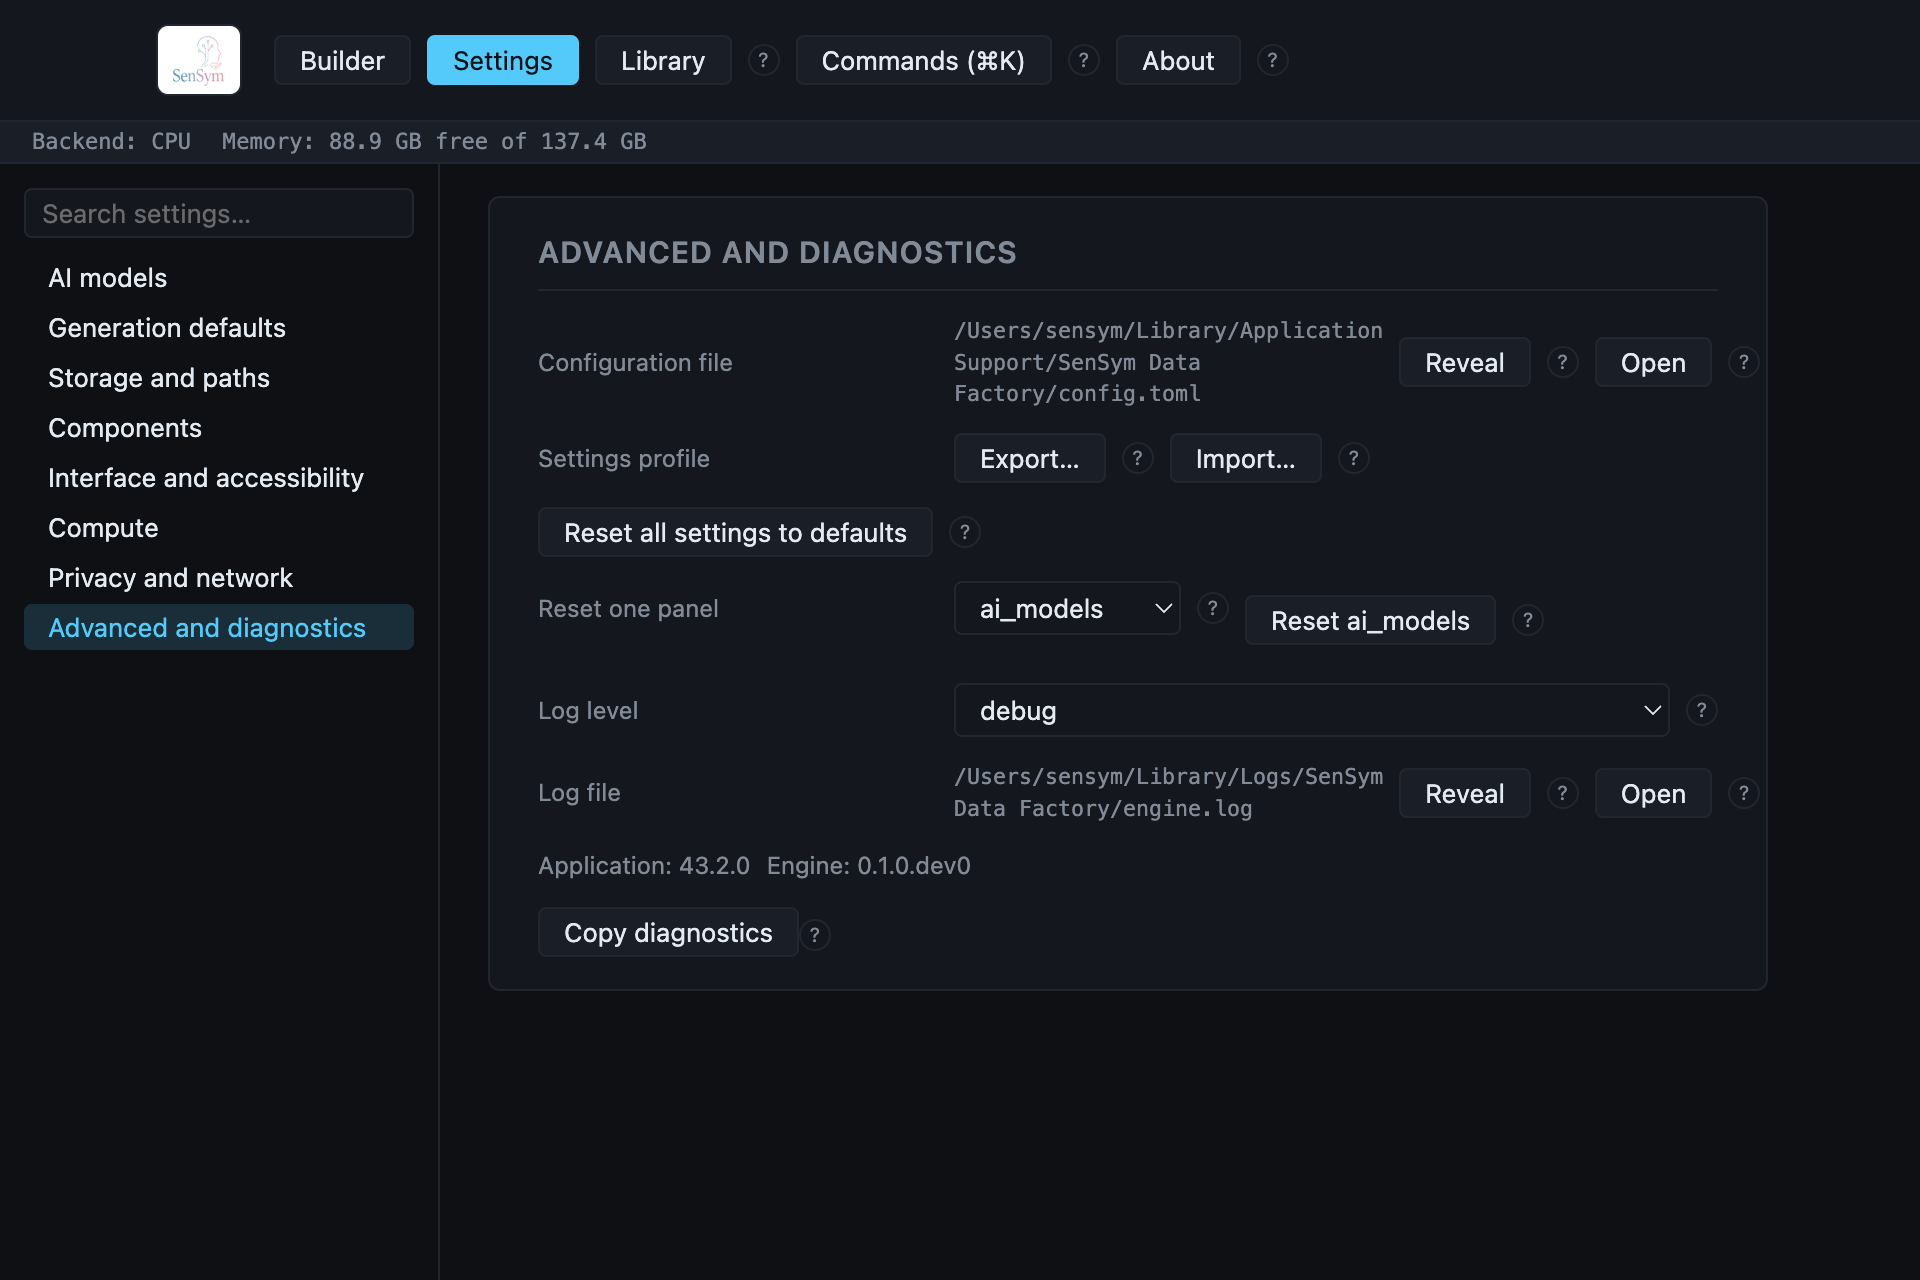
Task: Click help icon beside ai_models dropdown
Action: (x=1213, y=608)
